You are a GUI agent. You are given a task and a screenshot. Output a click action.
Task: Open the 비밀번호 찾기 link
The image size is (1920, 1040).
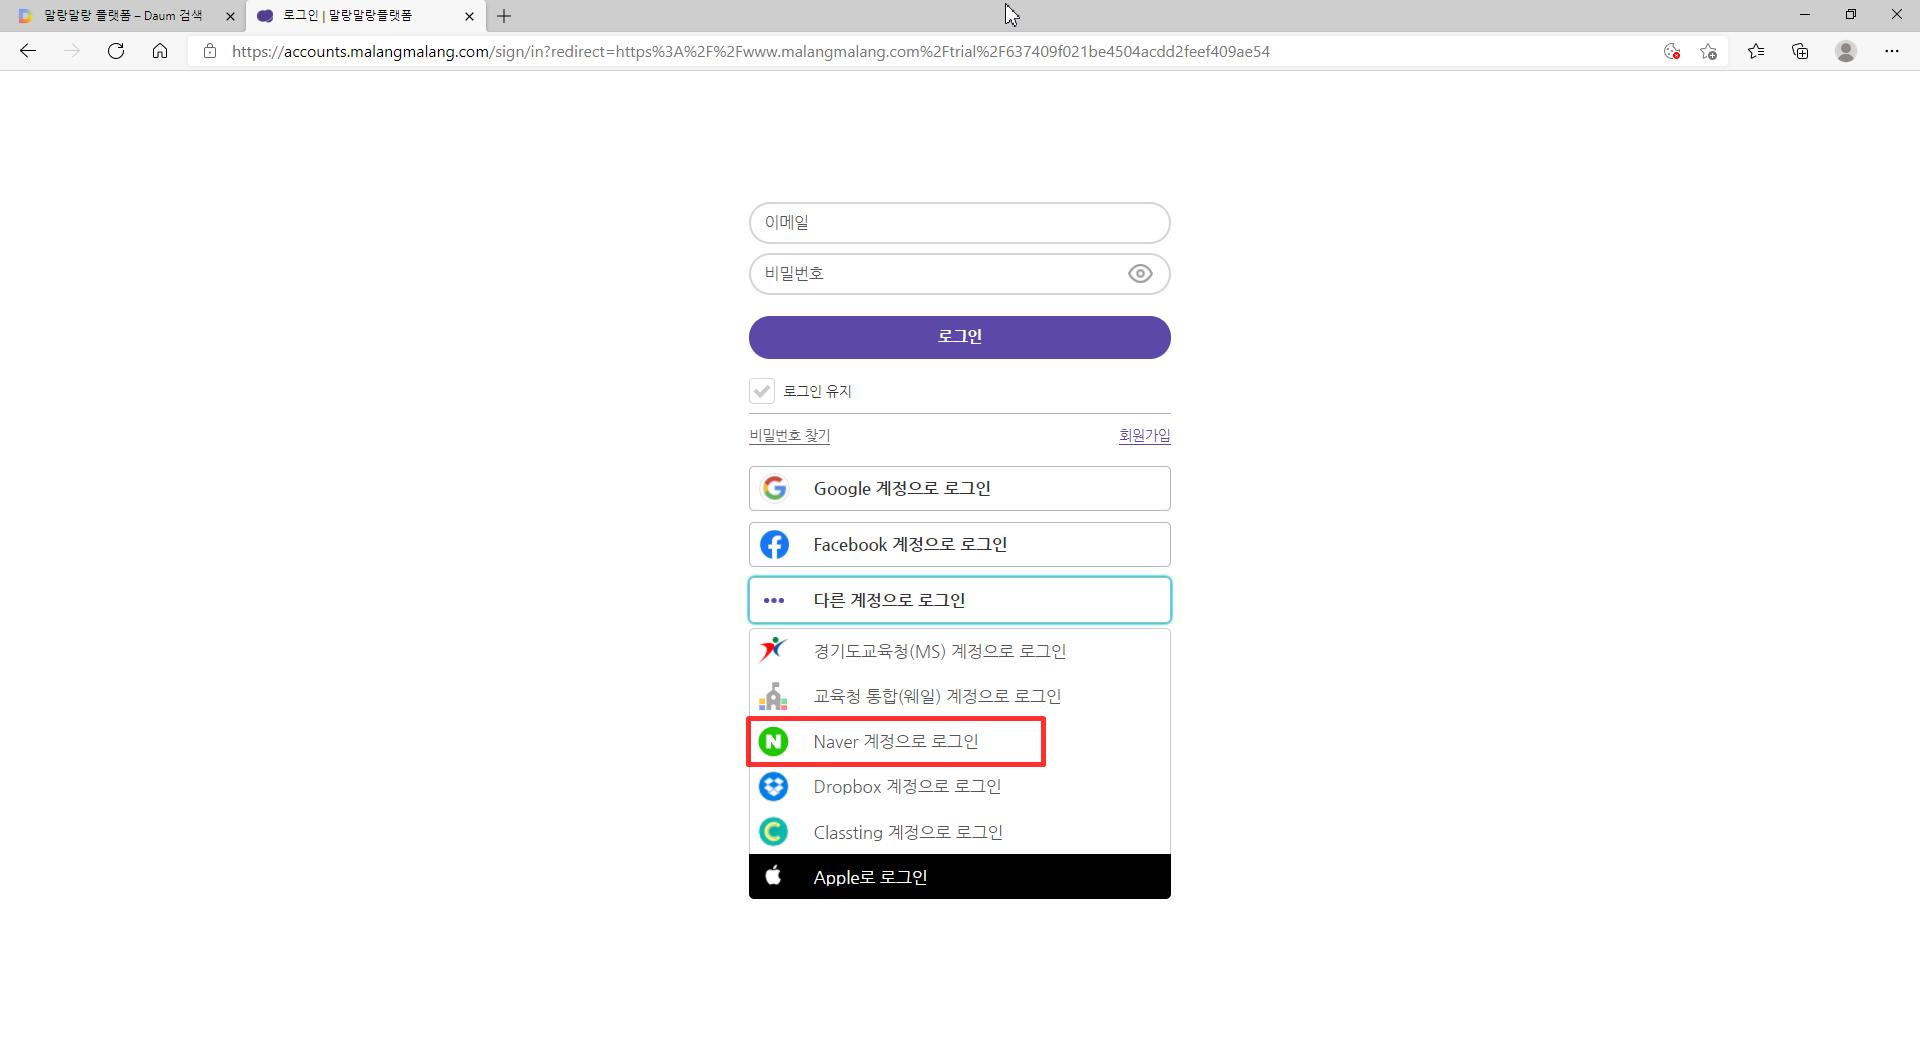(790, 436)
